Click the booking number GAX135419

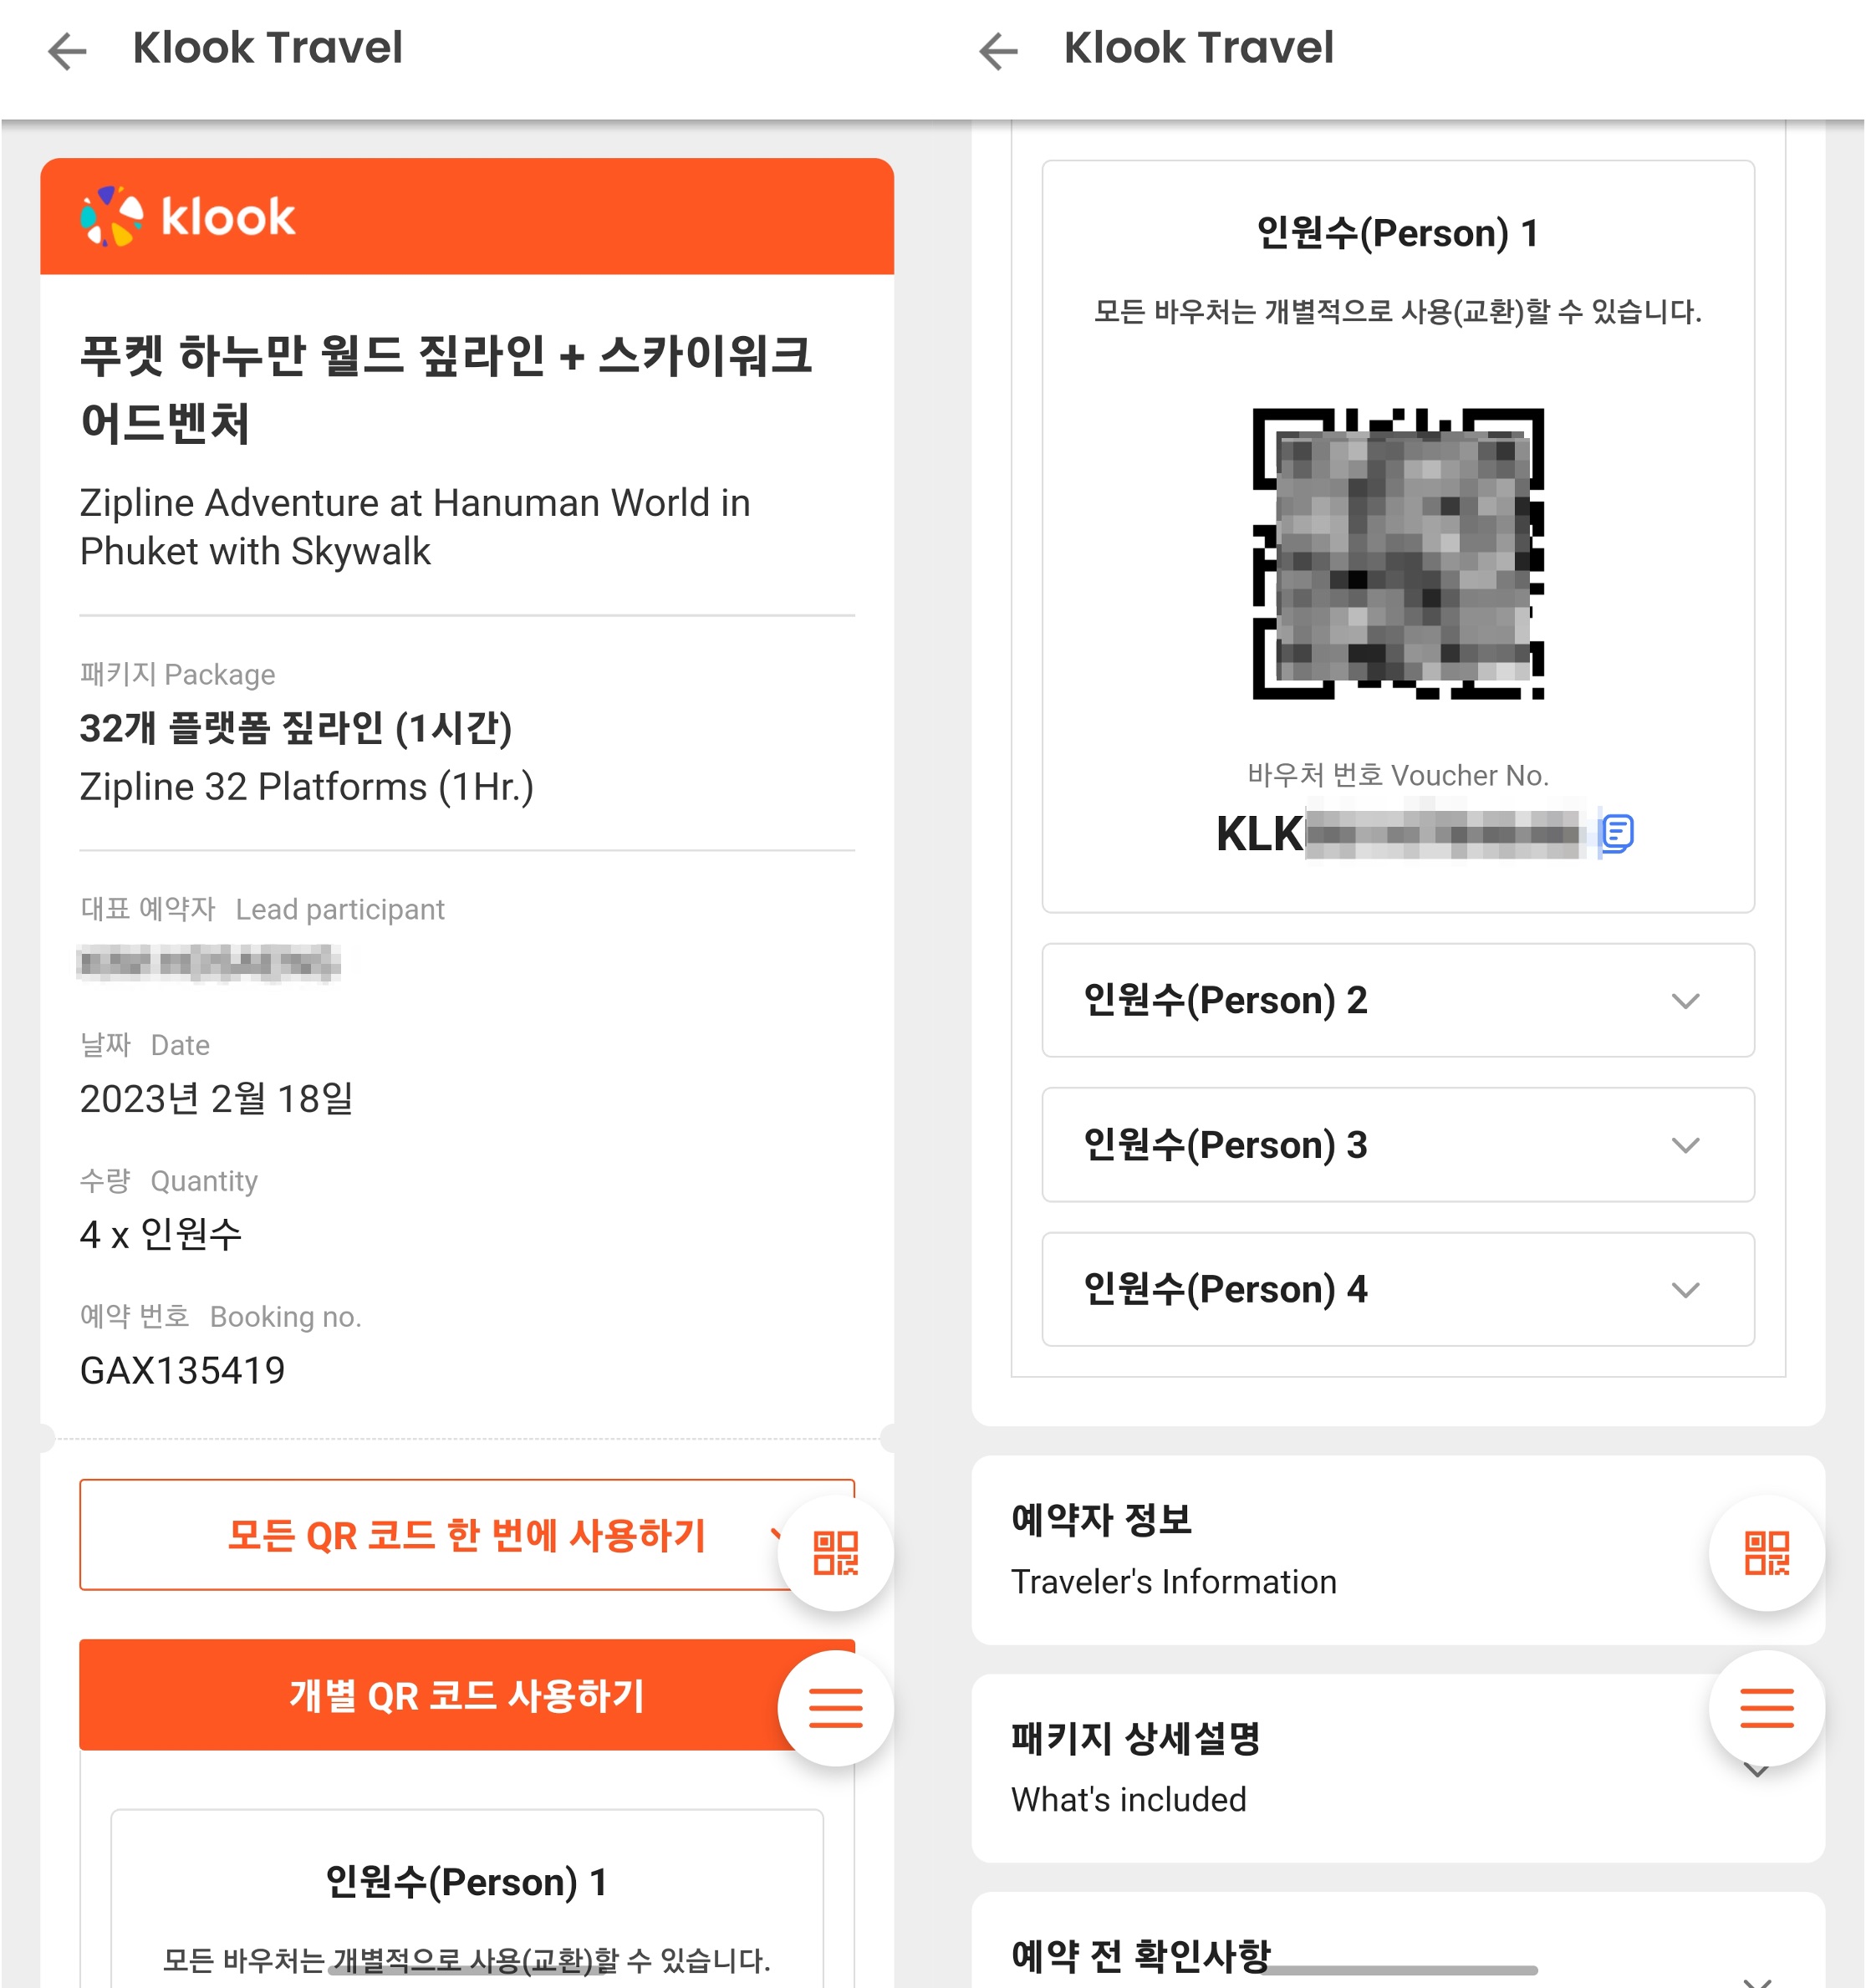(x=183, y=1371)
